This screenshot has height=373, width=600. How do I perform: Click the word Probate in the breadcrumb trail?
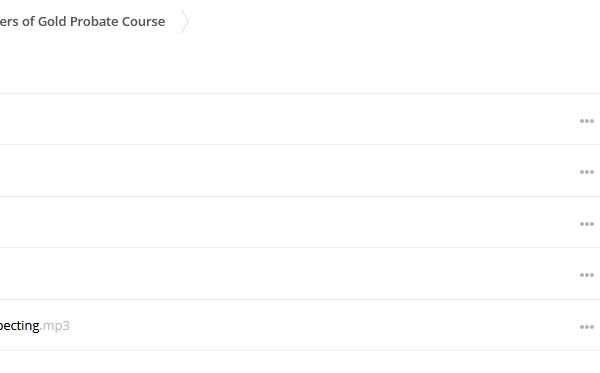coord(94,21)
